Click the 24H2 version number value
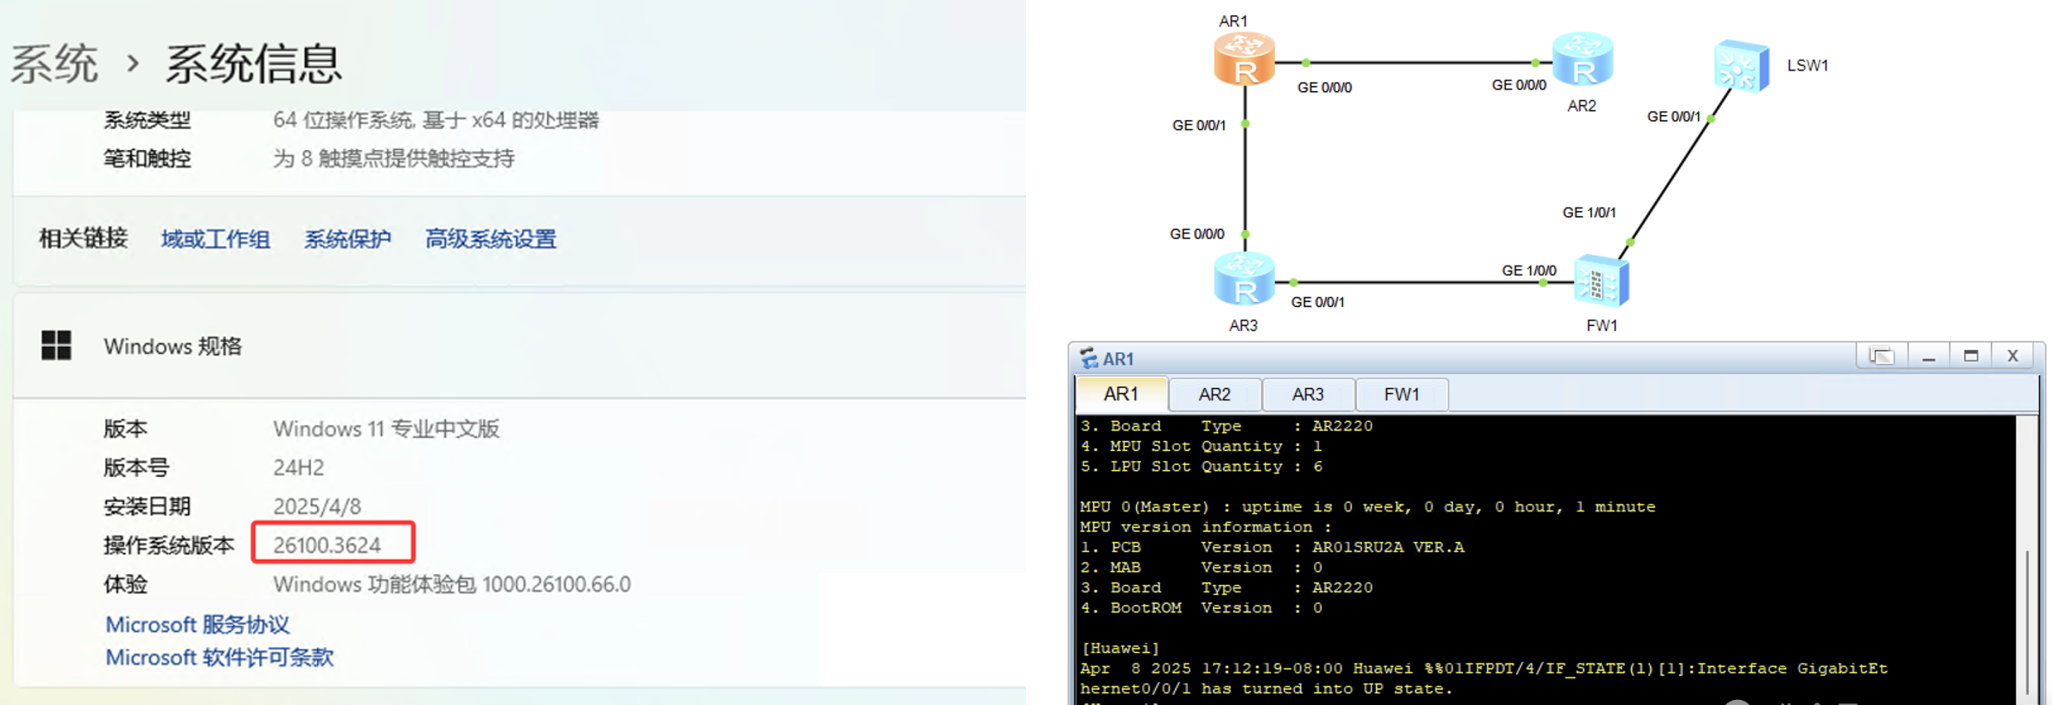 [x=298, y=468]
